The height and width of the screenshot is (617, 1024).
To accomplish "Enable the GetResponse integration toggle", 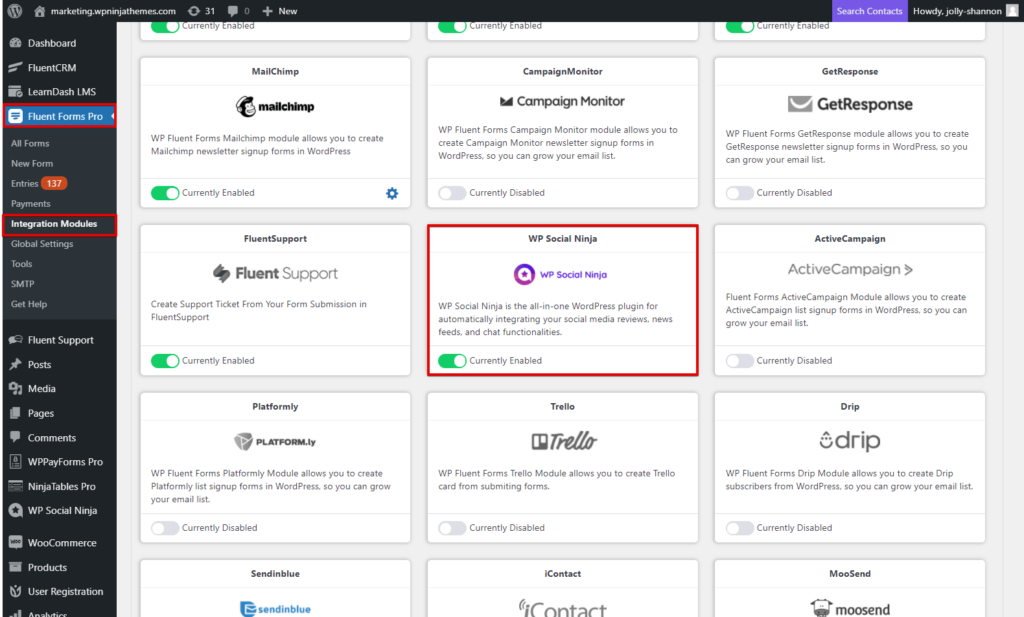I will coord(739,193).
